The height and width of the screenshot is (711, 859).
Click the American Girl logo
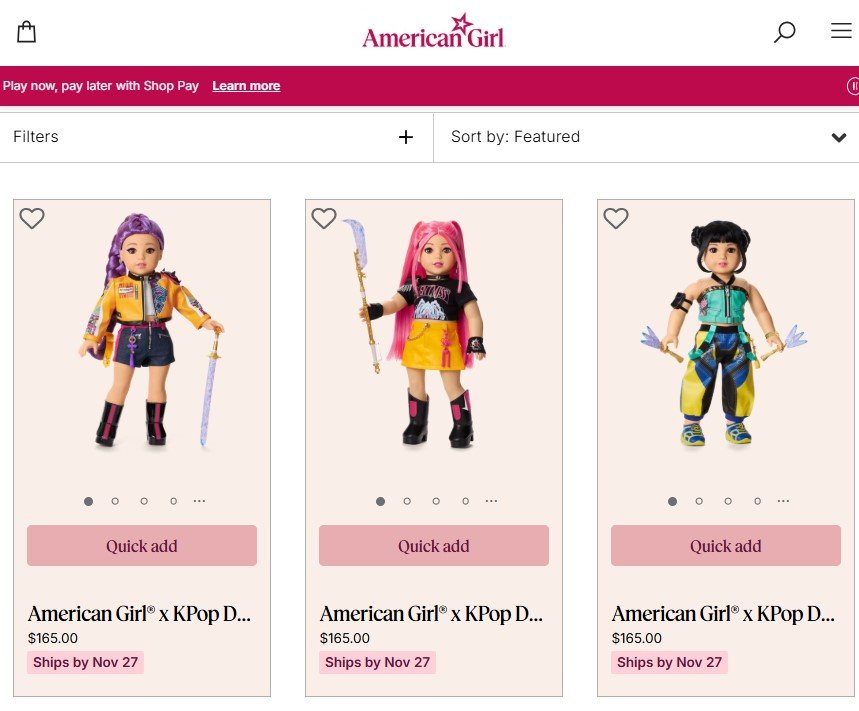click(433, 32)
